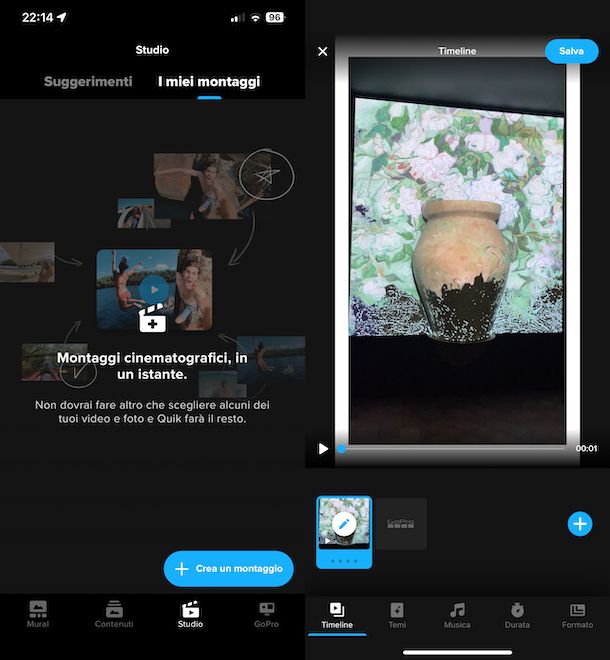Tap the vase video preview area
Viewport: 610px width, 660px height.
[x=457, y=250]
